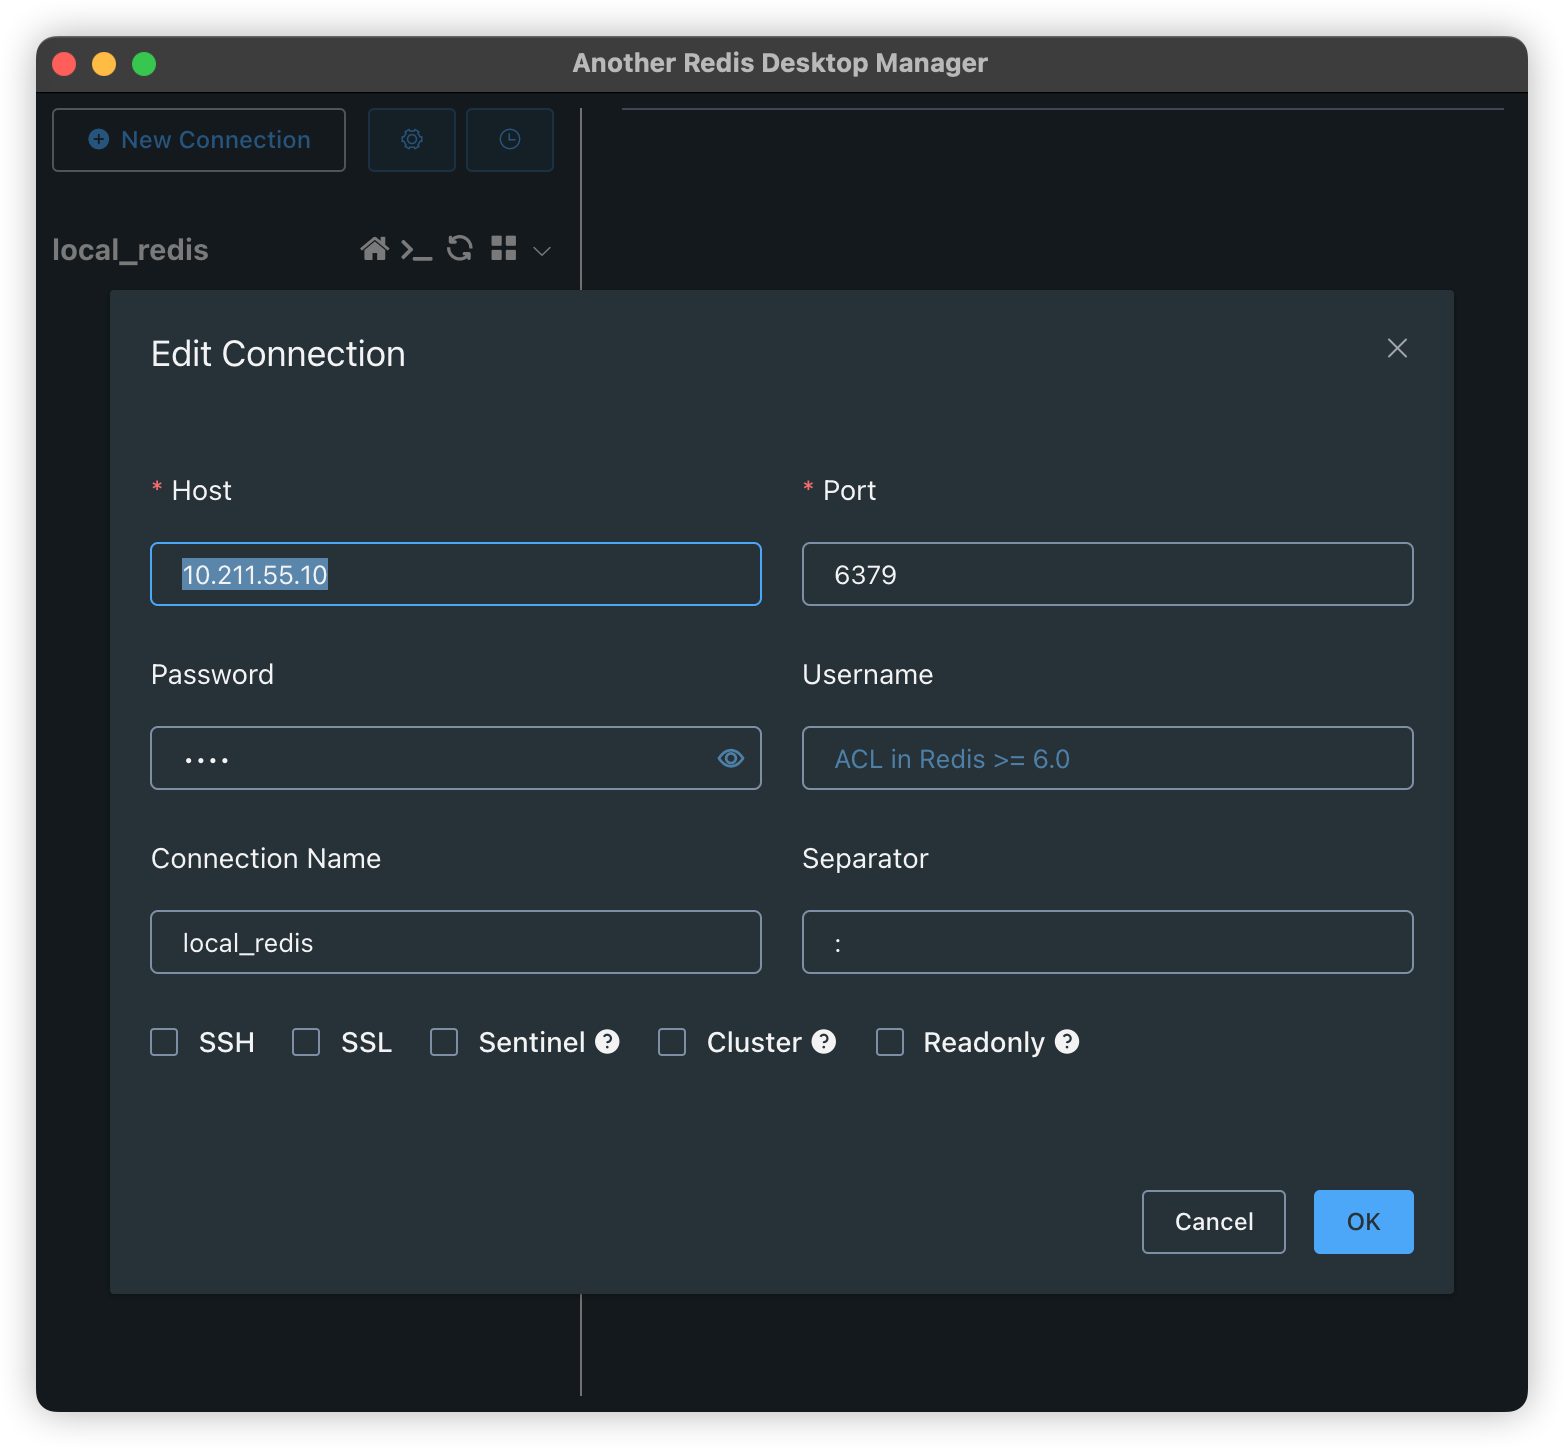
Task: Show help for the Readonly option
Action: pyautogui.click(x=1067, y=1042)
